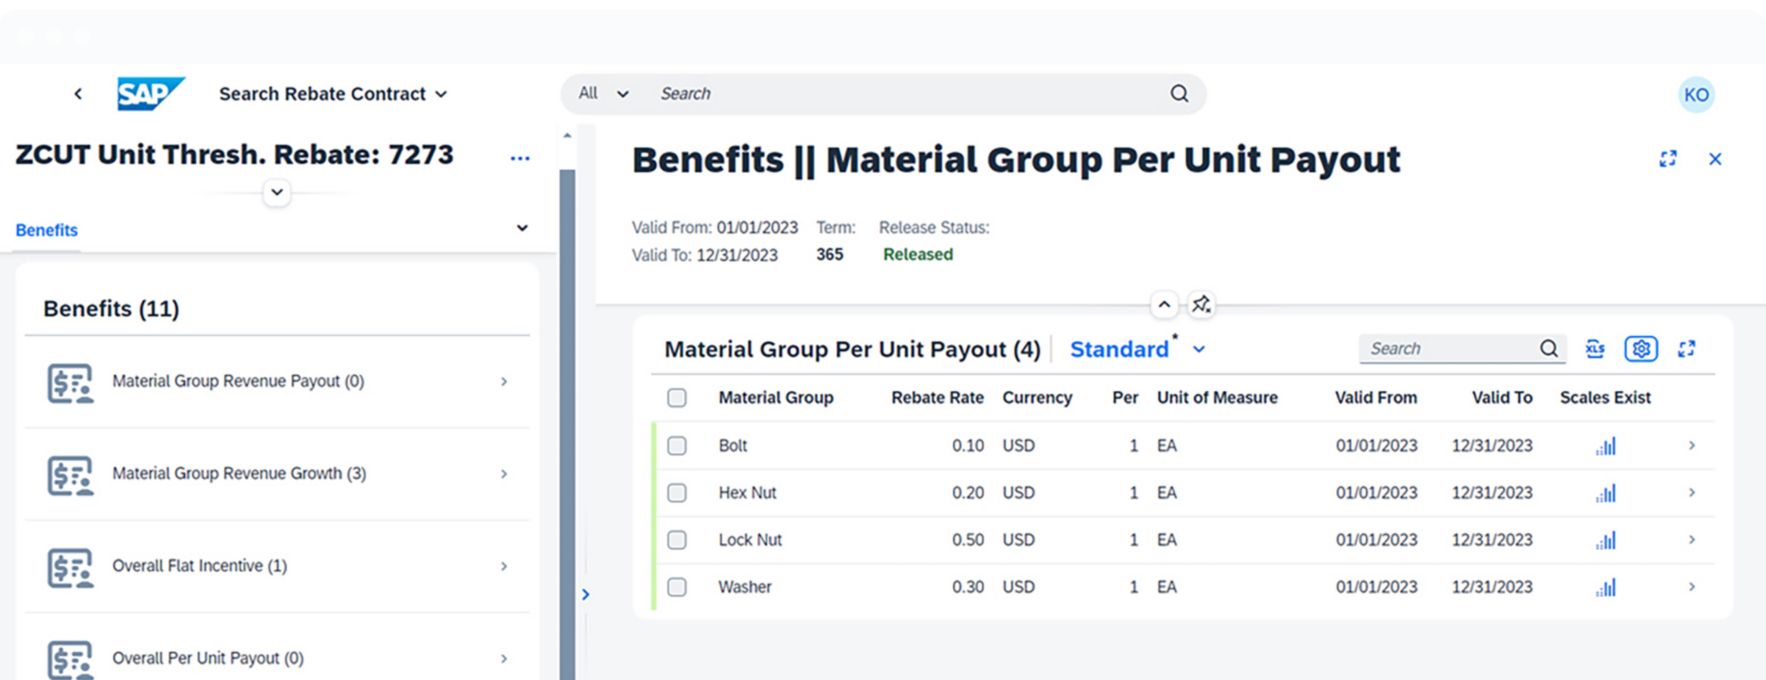View scales chart for Washer row
The height and width of the screenshot is (680, 1766).
pyautogui.click(x=1605, y=588)
